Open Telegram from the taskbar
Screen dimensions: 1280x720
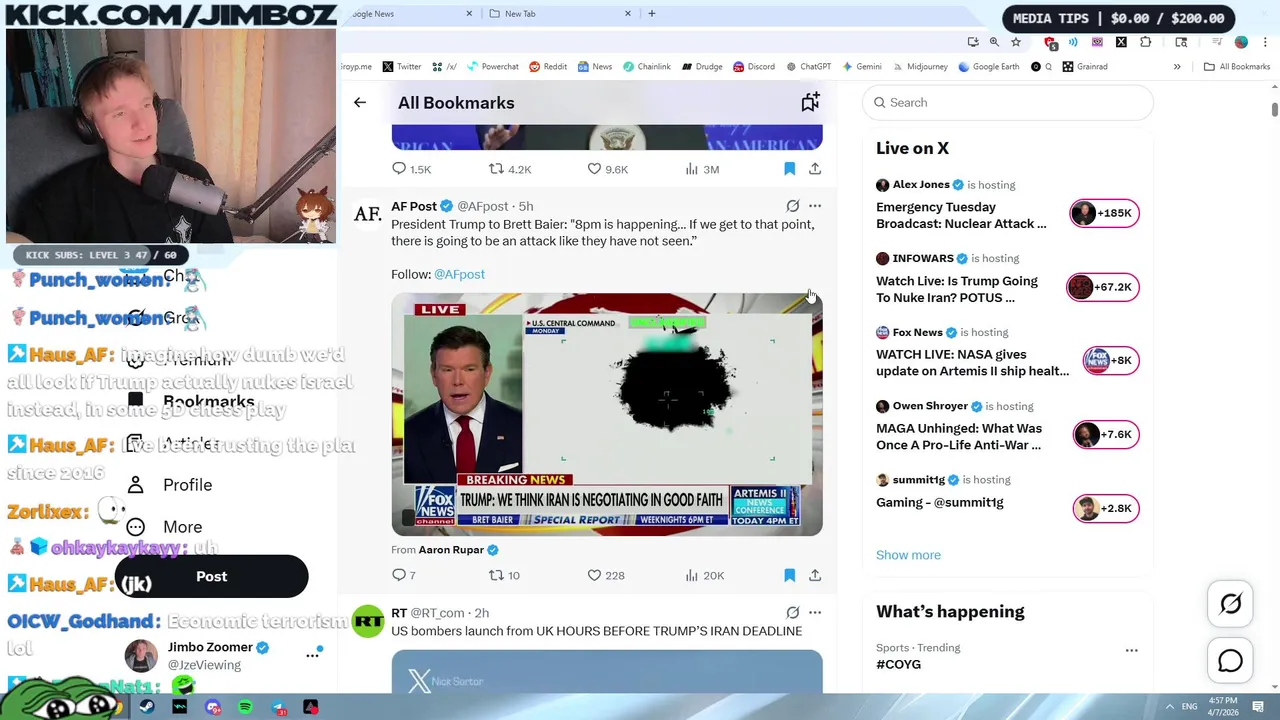pyautogui.click(x=278, y=707)
